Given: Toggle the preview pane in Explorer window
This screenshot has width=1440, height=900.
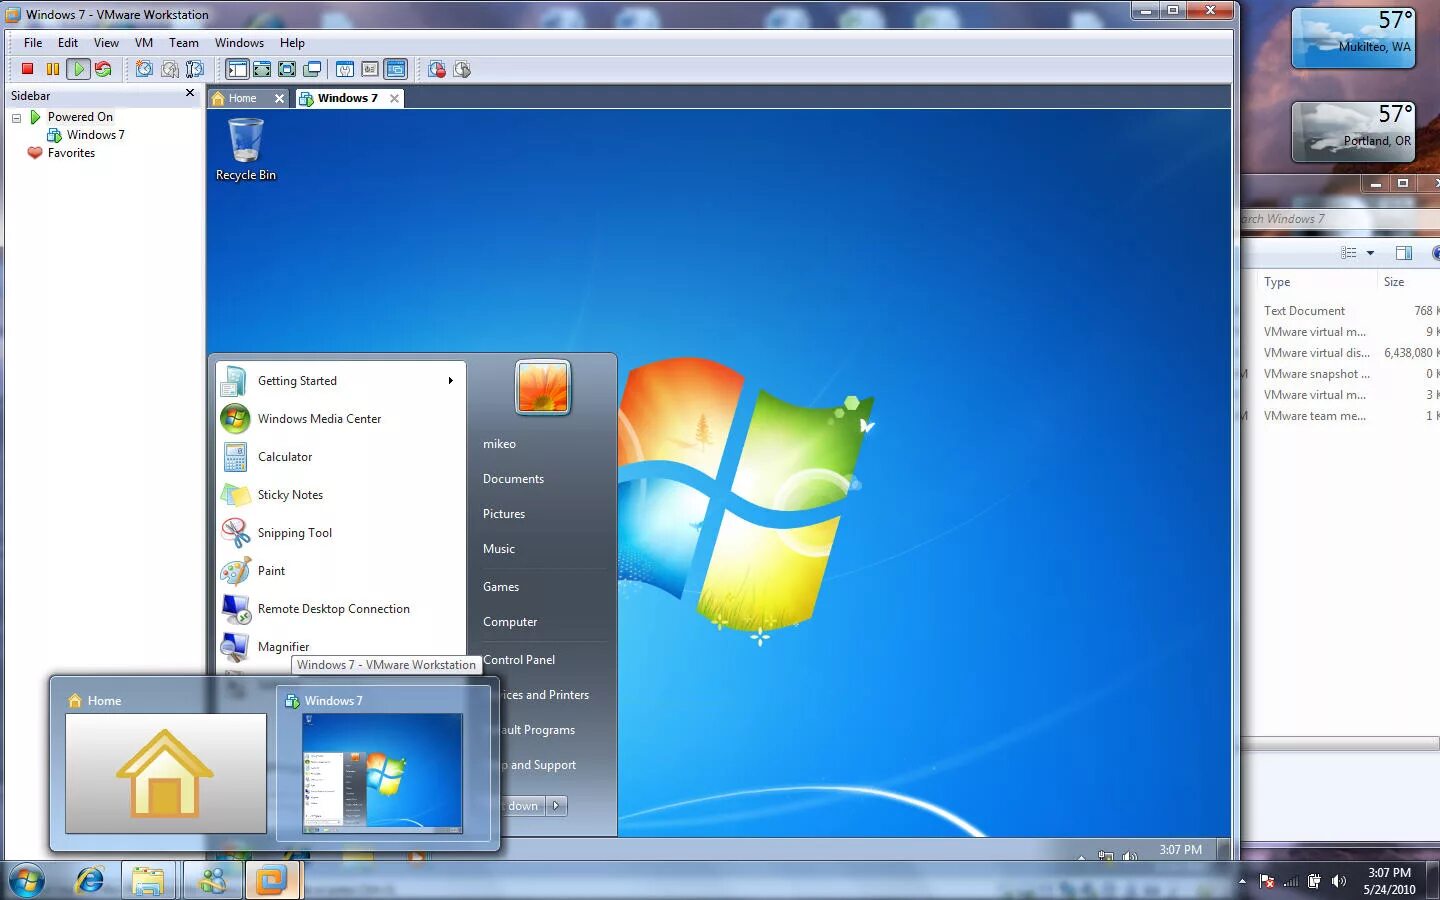Looking at the screenshot, I should click(1404, 253).
